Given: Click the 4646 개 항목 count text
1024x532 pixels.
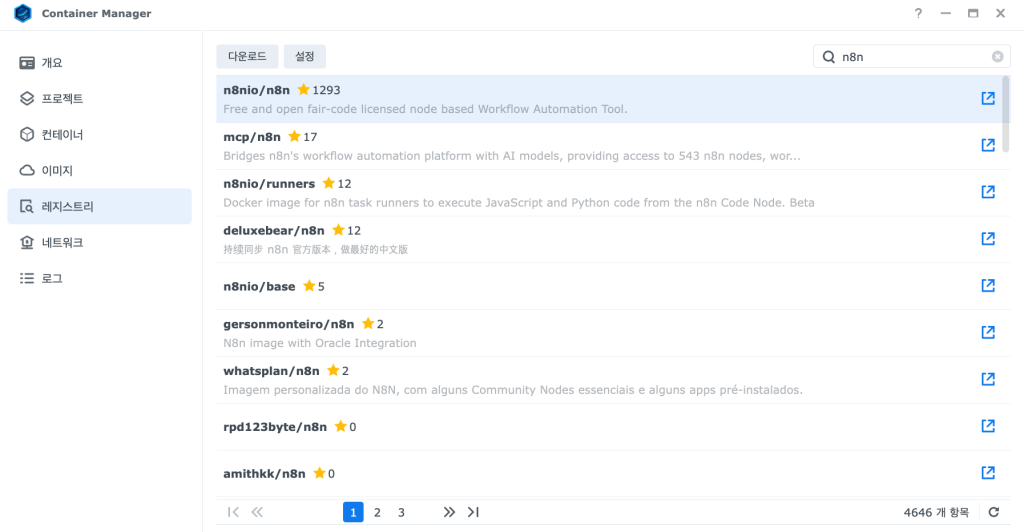Looking at the screenshot, I should [x=936, y=512].
